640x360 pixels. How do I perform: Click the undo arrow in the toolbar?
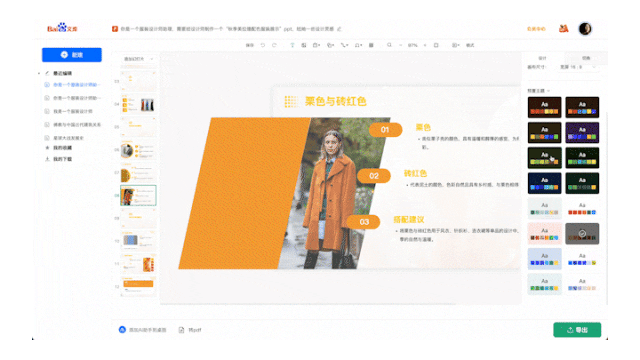click(263, 45)
